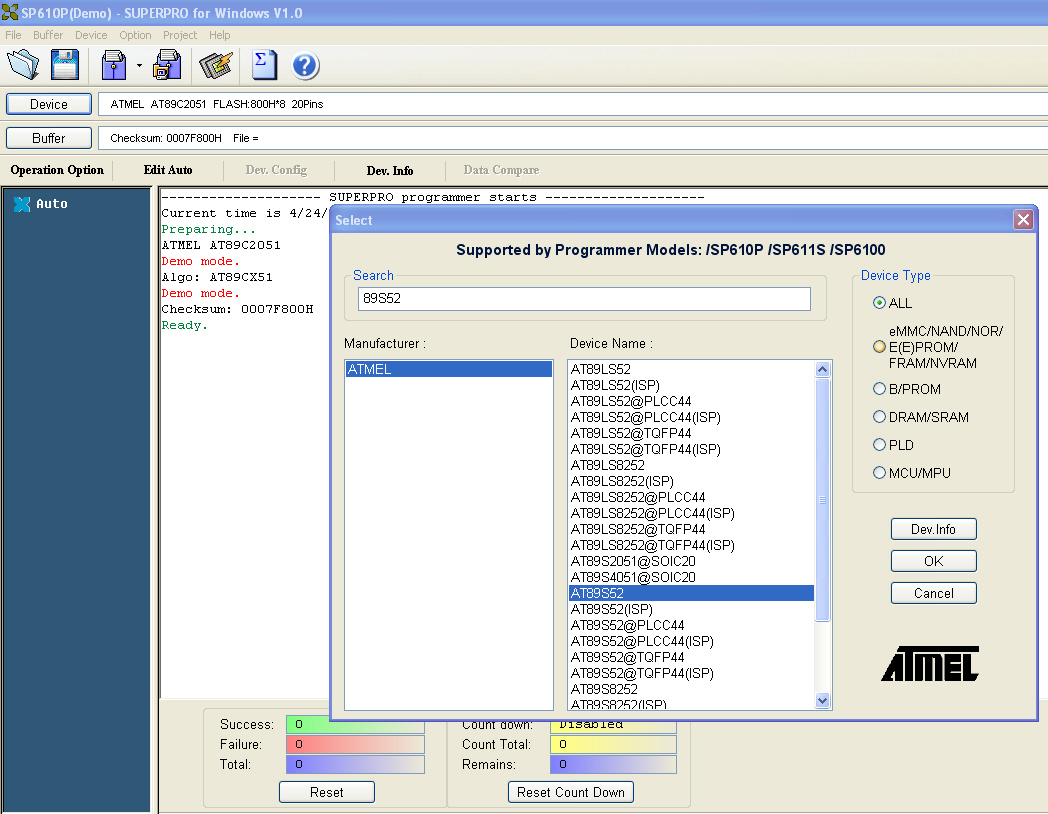This screenshot has width=1048, height=814.
Task: Open the Buffer menu
Action: [48, 35]
